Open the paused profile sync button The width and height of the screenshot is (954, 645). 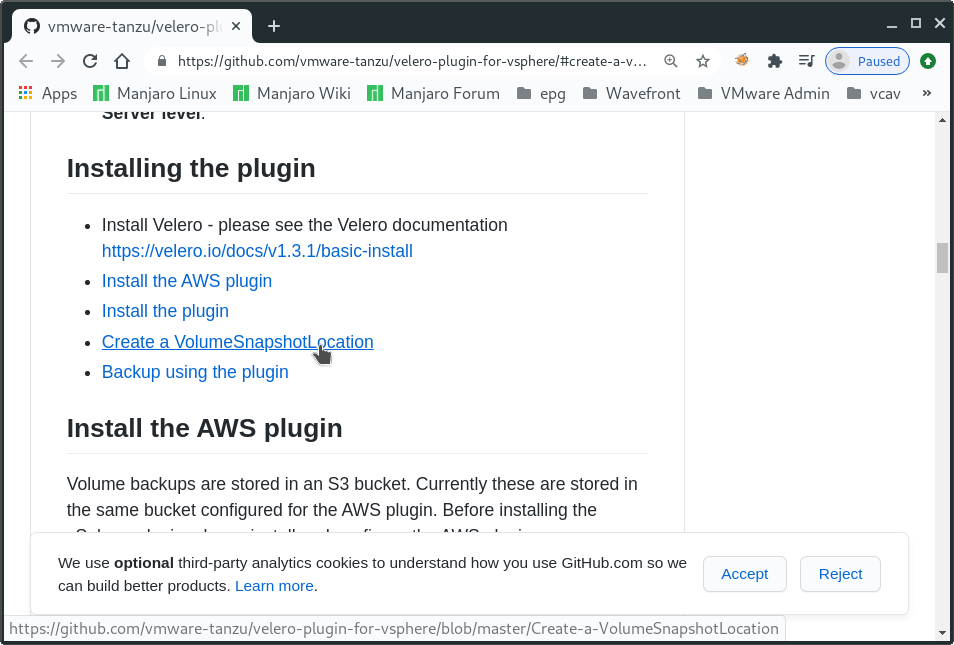(867, 61)
